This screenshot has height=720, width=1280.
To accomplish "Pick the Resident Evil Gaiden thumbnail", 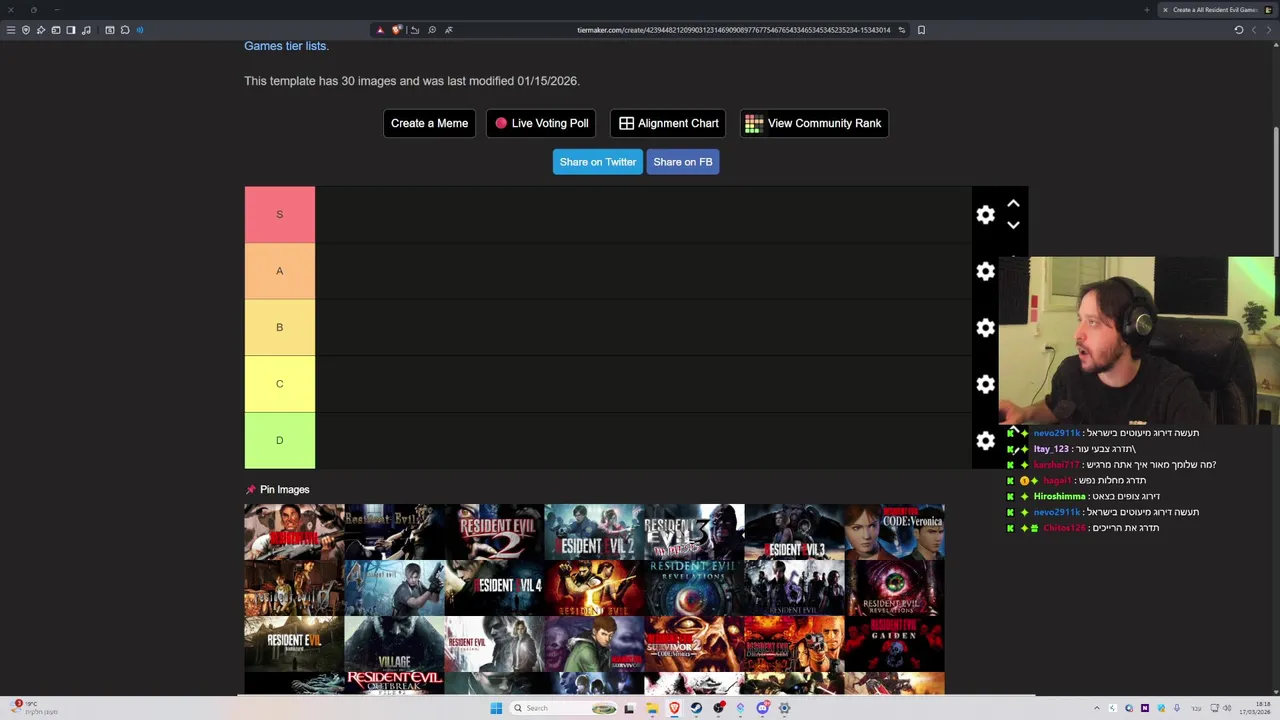I will tap(894, 644).
